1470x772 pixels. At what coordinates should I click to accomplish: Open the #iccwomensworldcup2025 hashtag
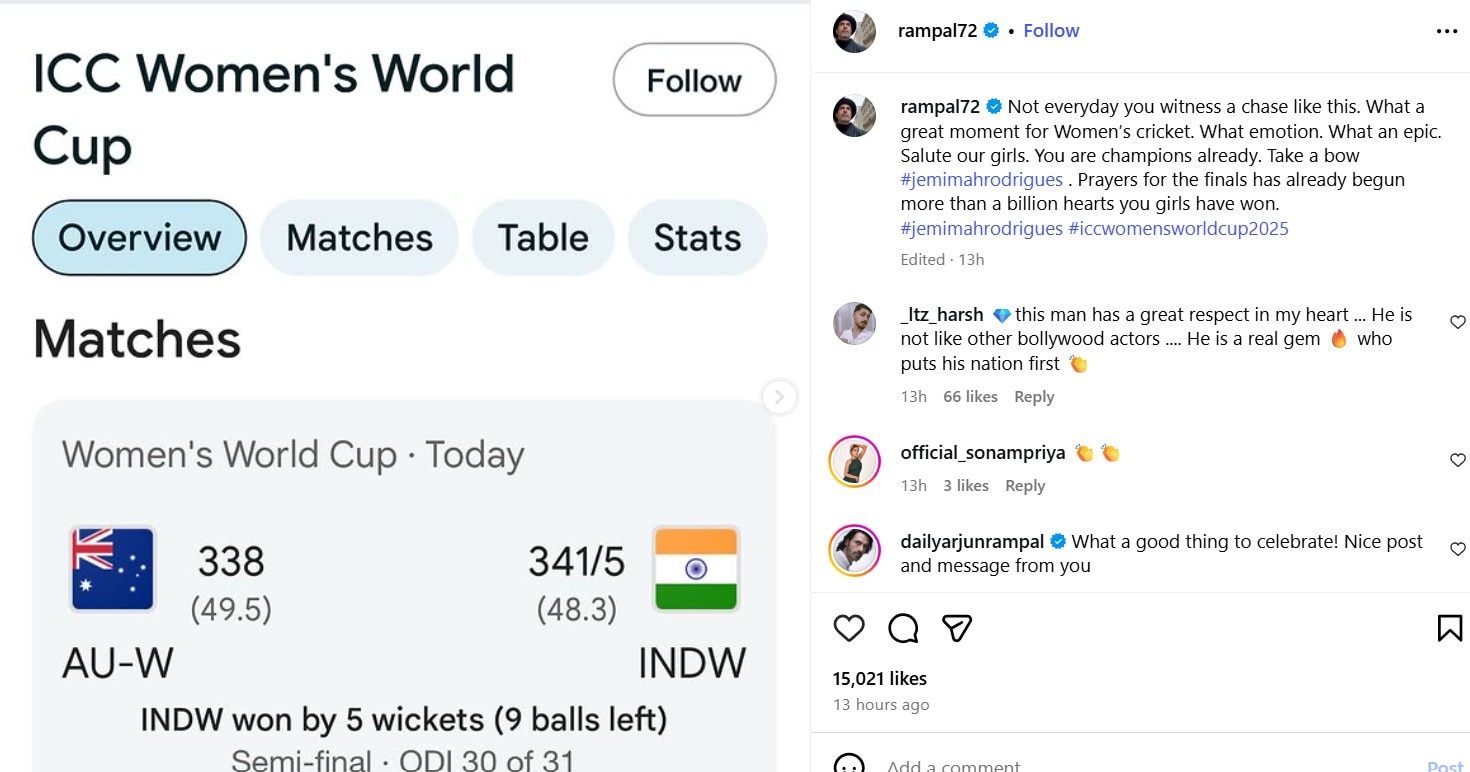tap(1178, 229)
